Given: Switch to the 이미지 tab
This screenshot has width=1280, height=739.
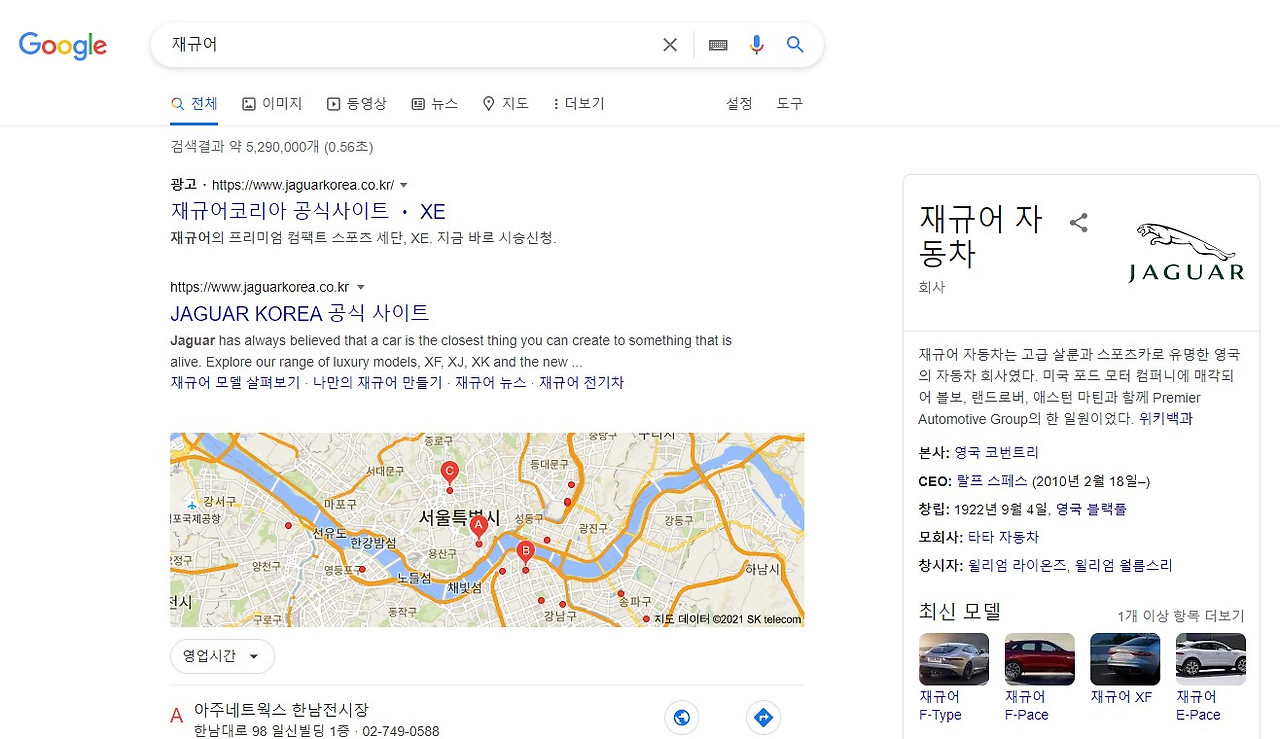Looking at the screenshot, I should pos(272,104).
